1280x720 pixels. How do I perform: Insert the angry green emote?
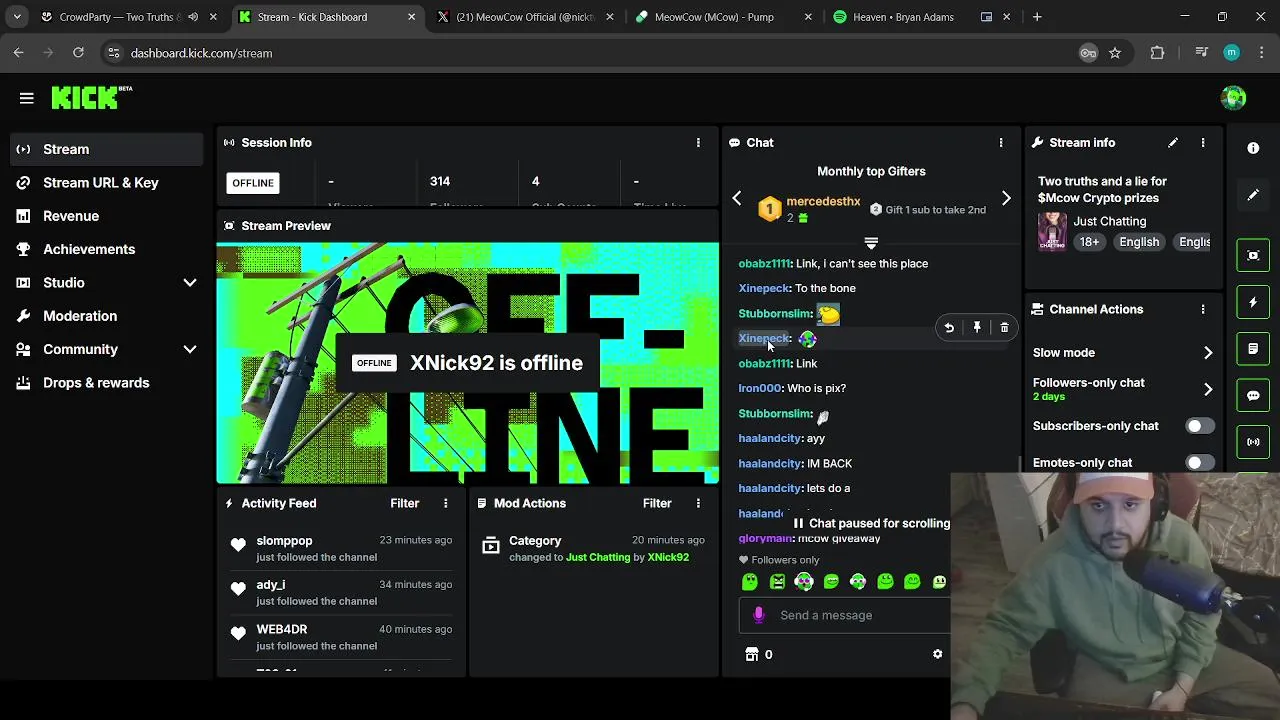pos(777,582)
